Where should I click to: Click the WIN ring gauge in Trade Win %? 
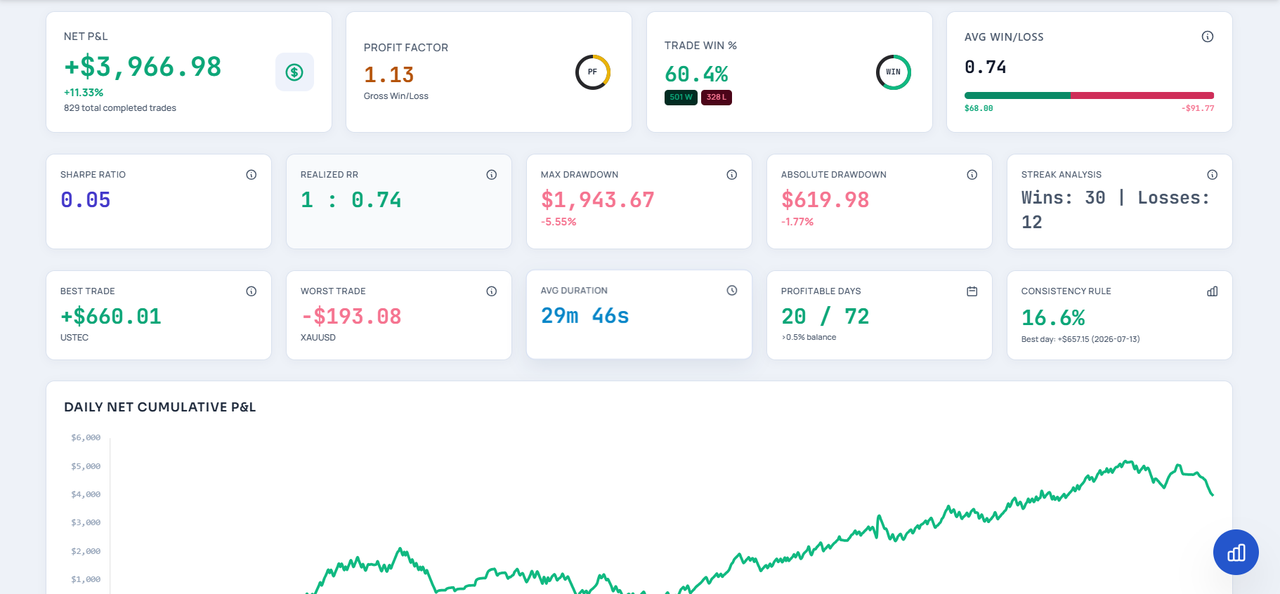(x=893, y=72)
